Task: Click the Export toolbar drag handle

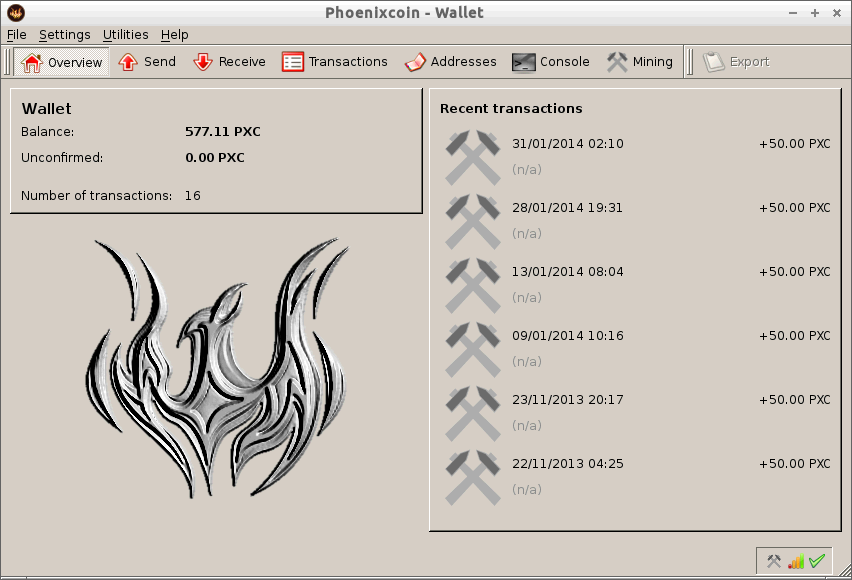Action: [x=690, y=62]
